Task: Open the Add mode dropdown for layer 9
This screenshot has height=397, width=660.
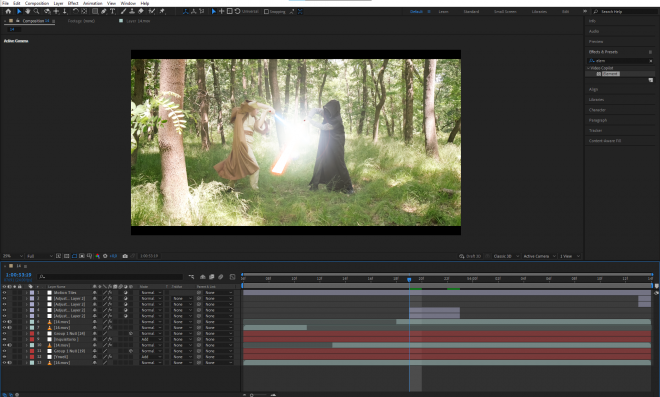Action: tap(151, 339)
